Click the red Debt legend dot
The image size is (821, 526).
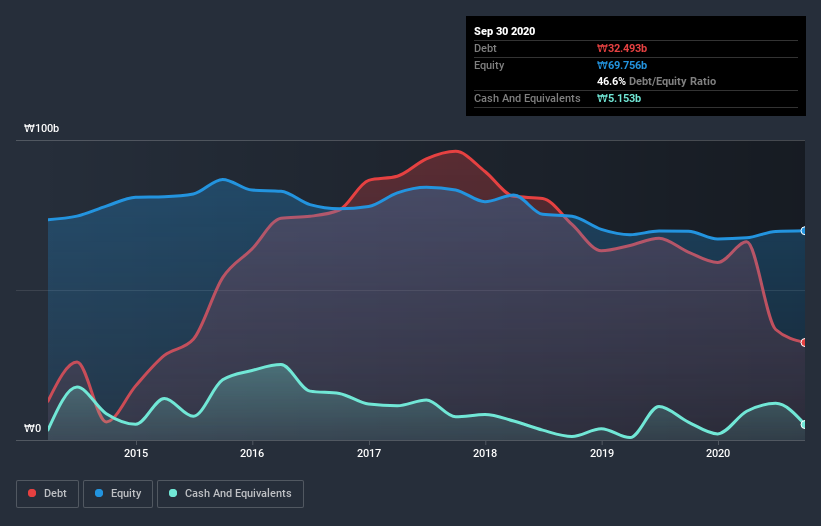[x=32, y=493]
